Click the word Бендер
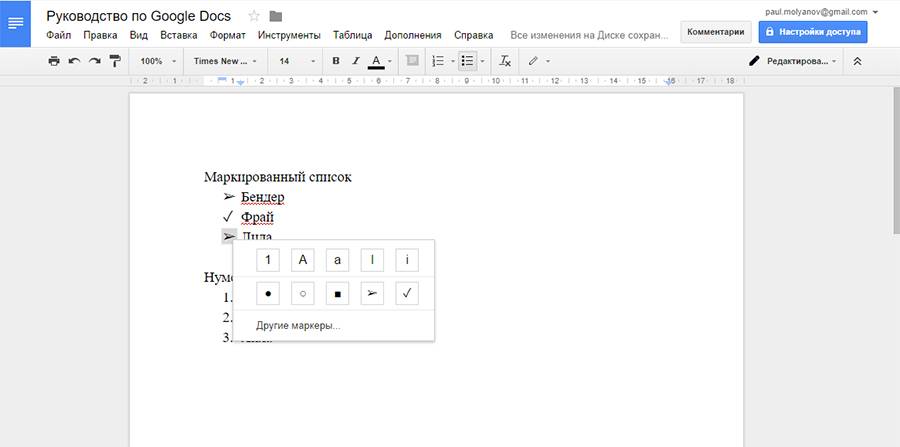Image resolution: width=900 pixels, height=447 pixels. (x=263, y=197)
